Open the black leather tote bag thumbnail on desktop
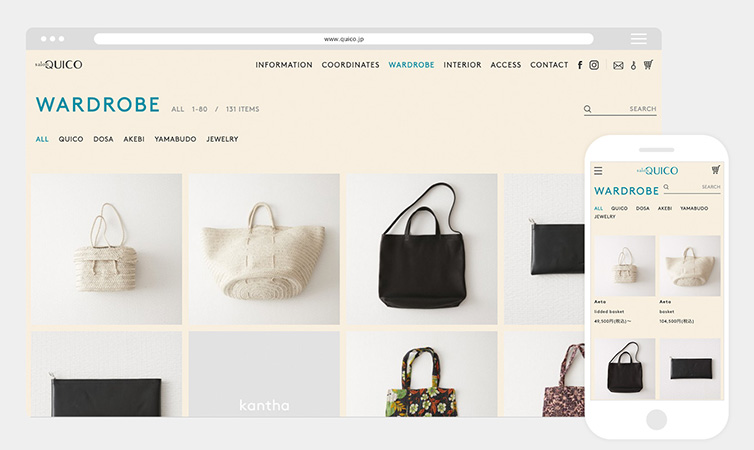This screenshot has height=450, width=754. click(422, 249)
